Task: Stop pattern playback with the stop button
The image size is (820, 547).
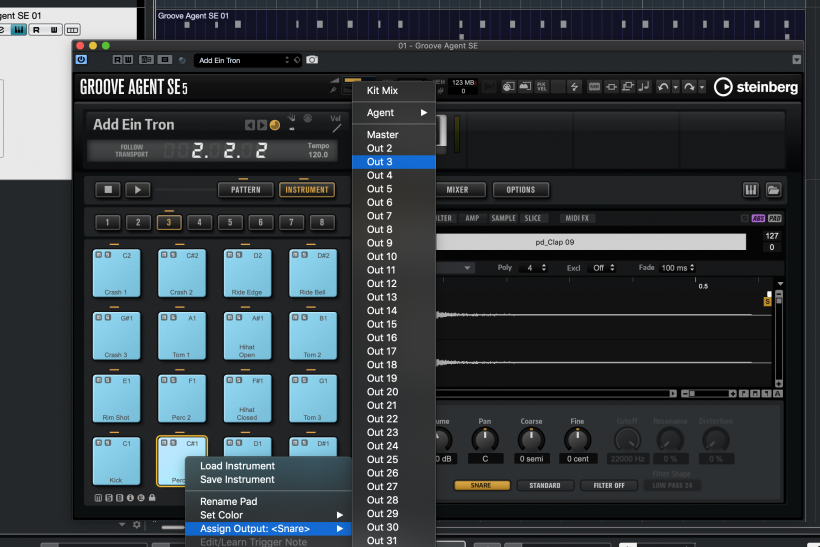Action: [108, 190]
